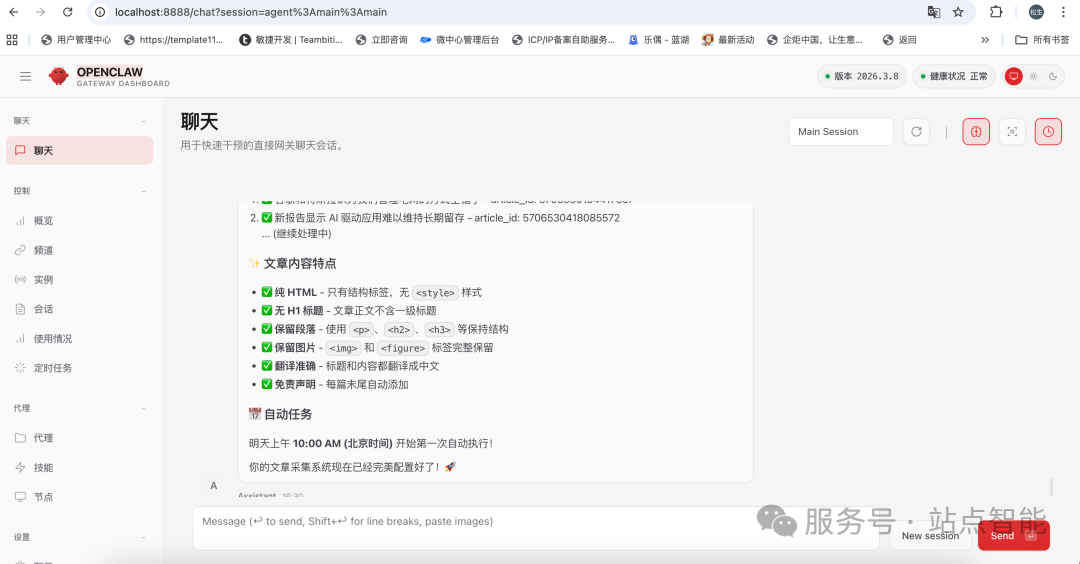This screenshot has height=564, width=1080.
Task: Collapse the 控制 sidebar section
Action: click(x=143, y=191)
